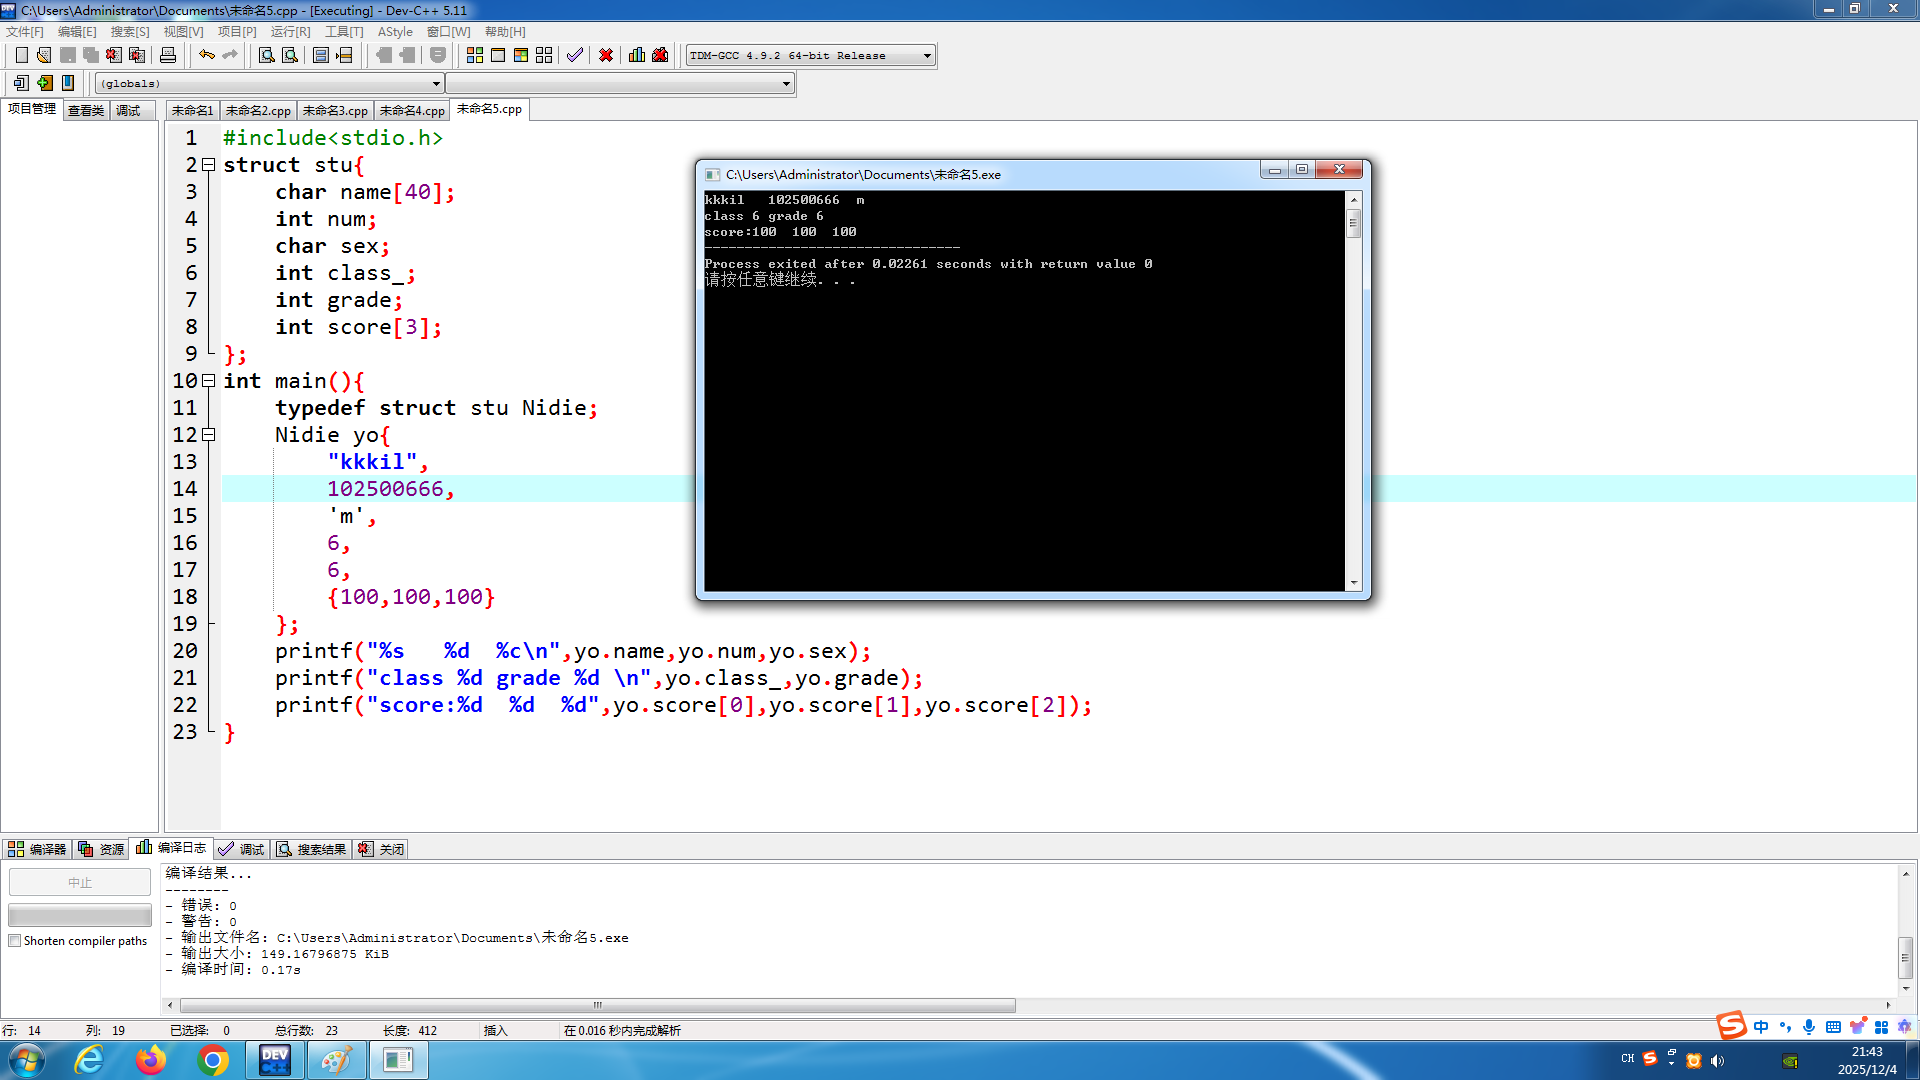Open the 查看类 side panel tab
The height and width of the screenshot is (1080, 1920).
click(86, 111)
